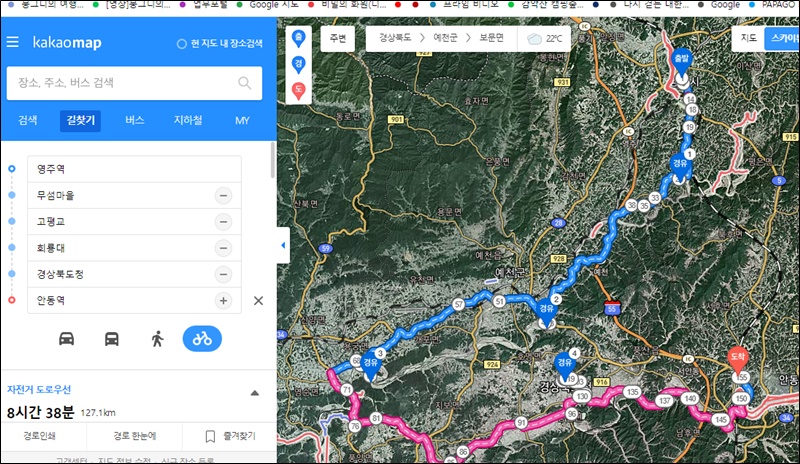Click waypoint 1 경유 marker on map

[680, 166]
